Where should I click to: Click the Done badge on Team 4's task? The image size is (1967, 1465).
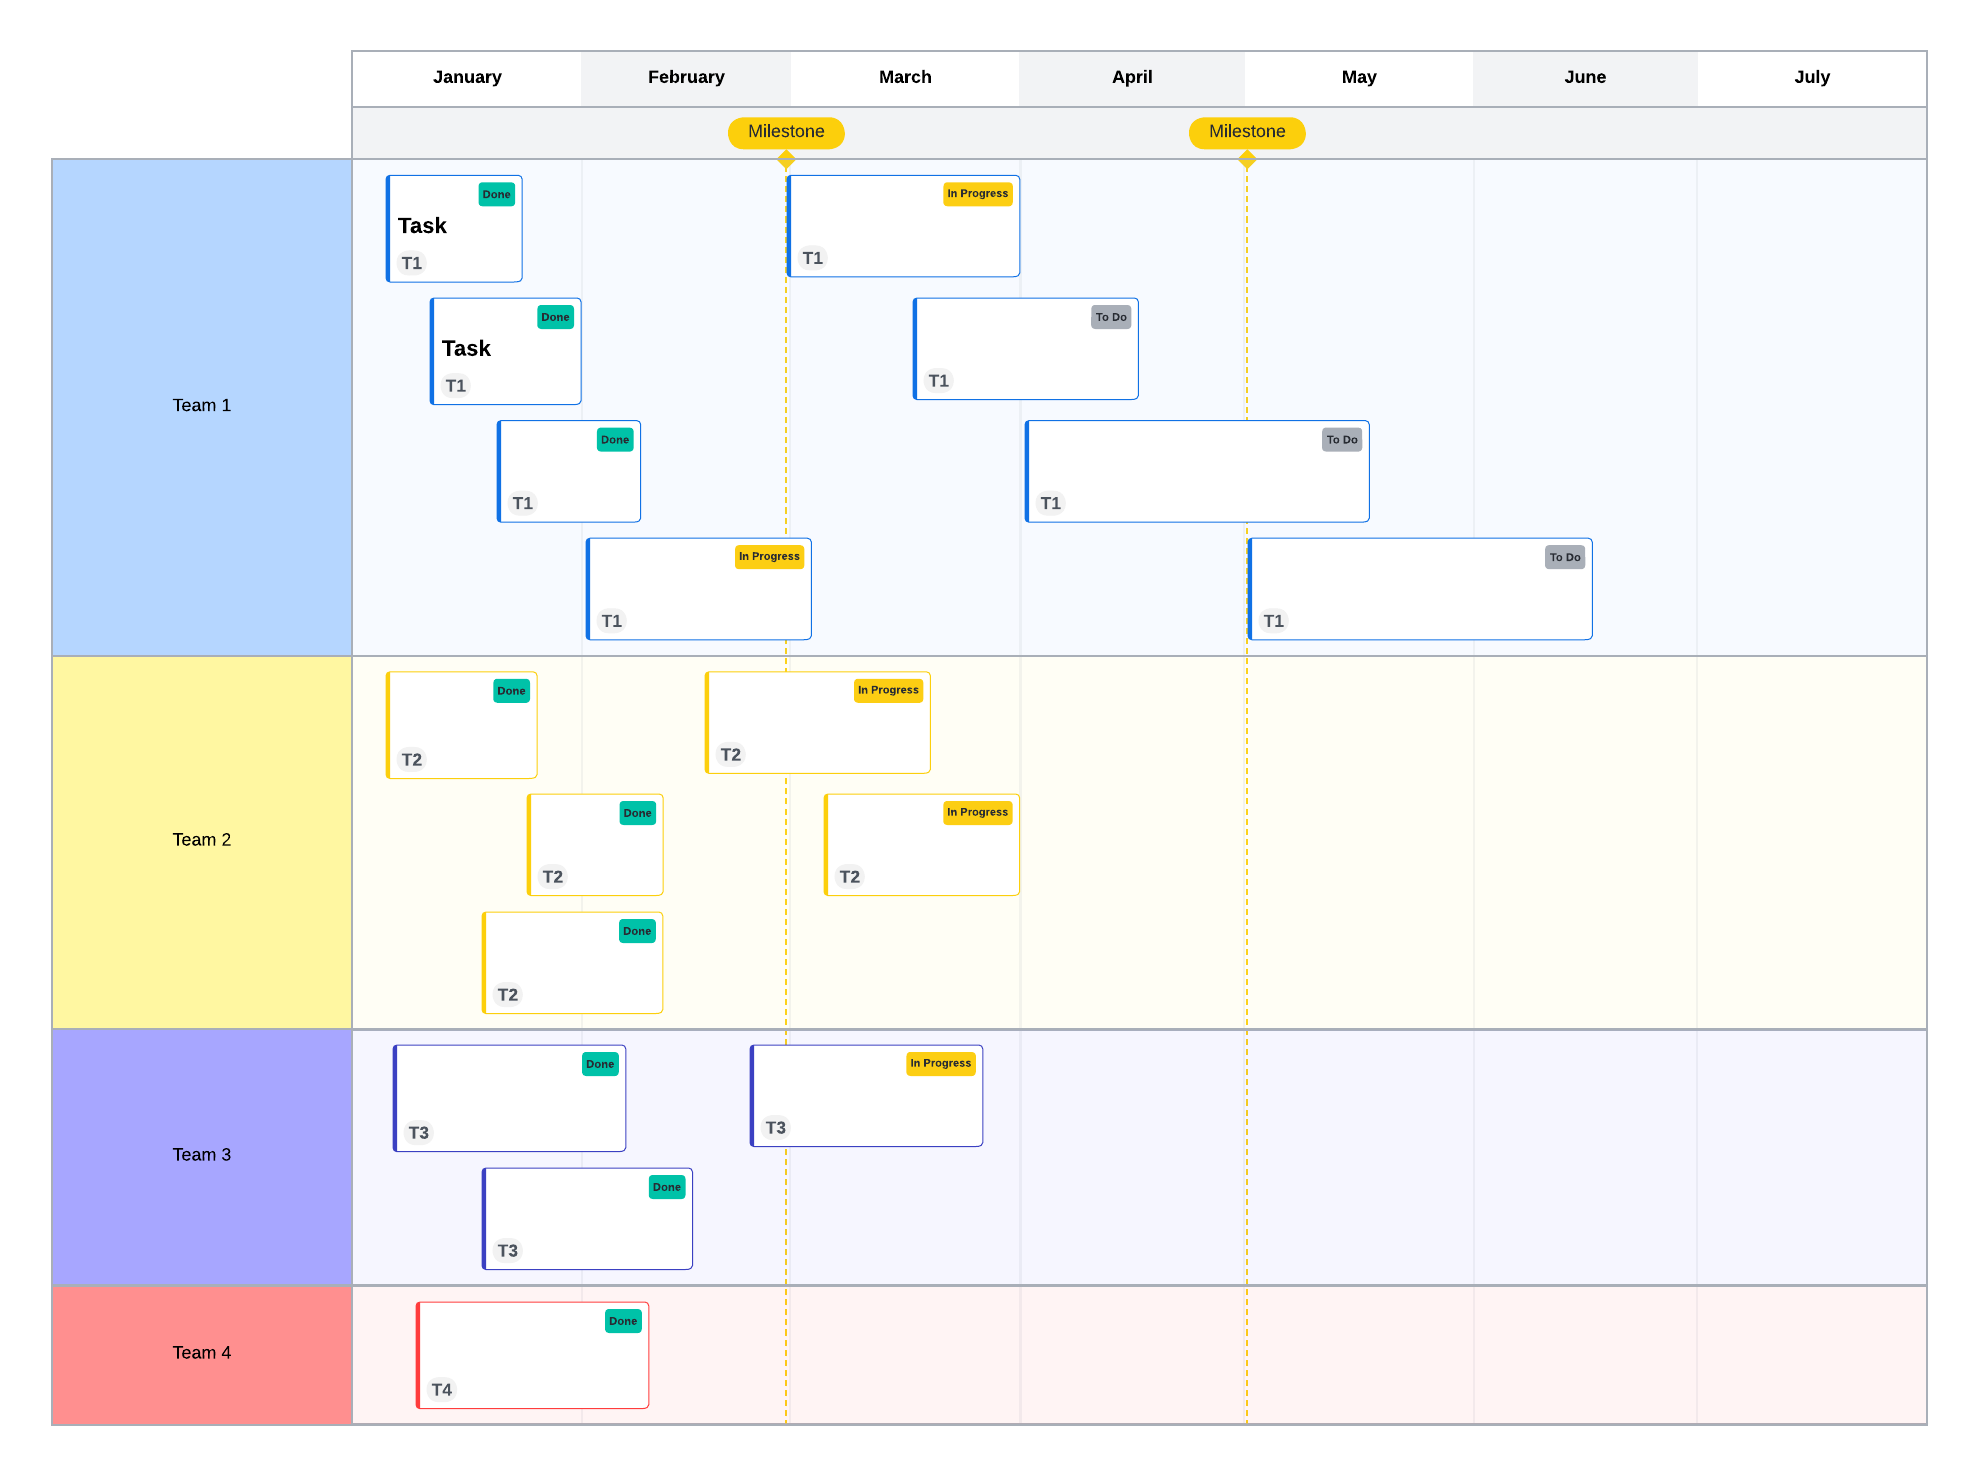pyautogui.click(x=622, y=1321)
